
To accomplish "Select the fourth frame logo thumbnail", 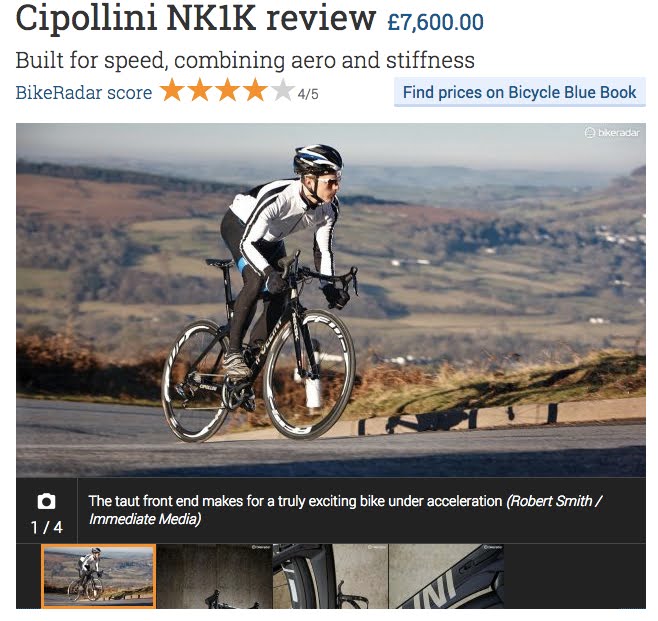I will [446, 576].
